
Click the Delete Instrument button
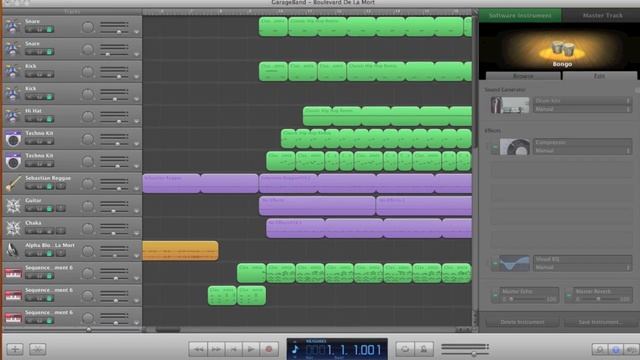tap(522, 322)
